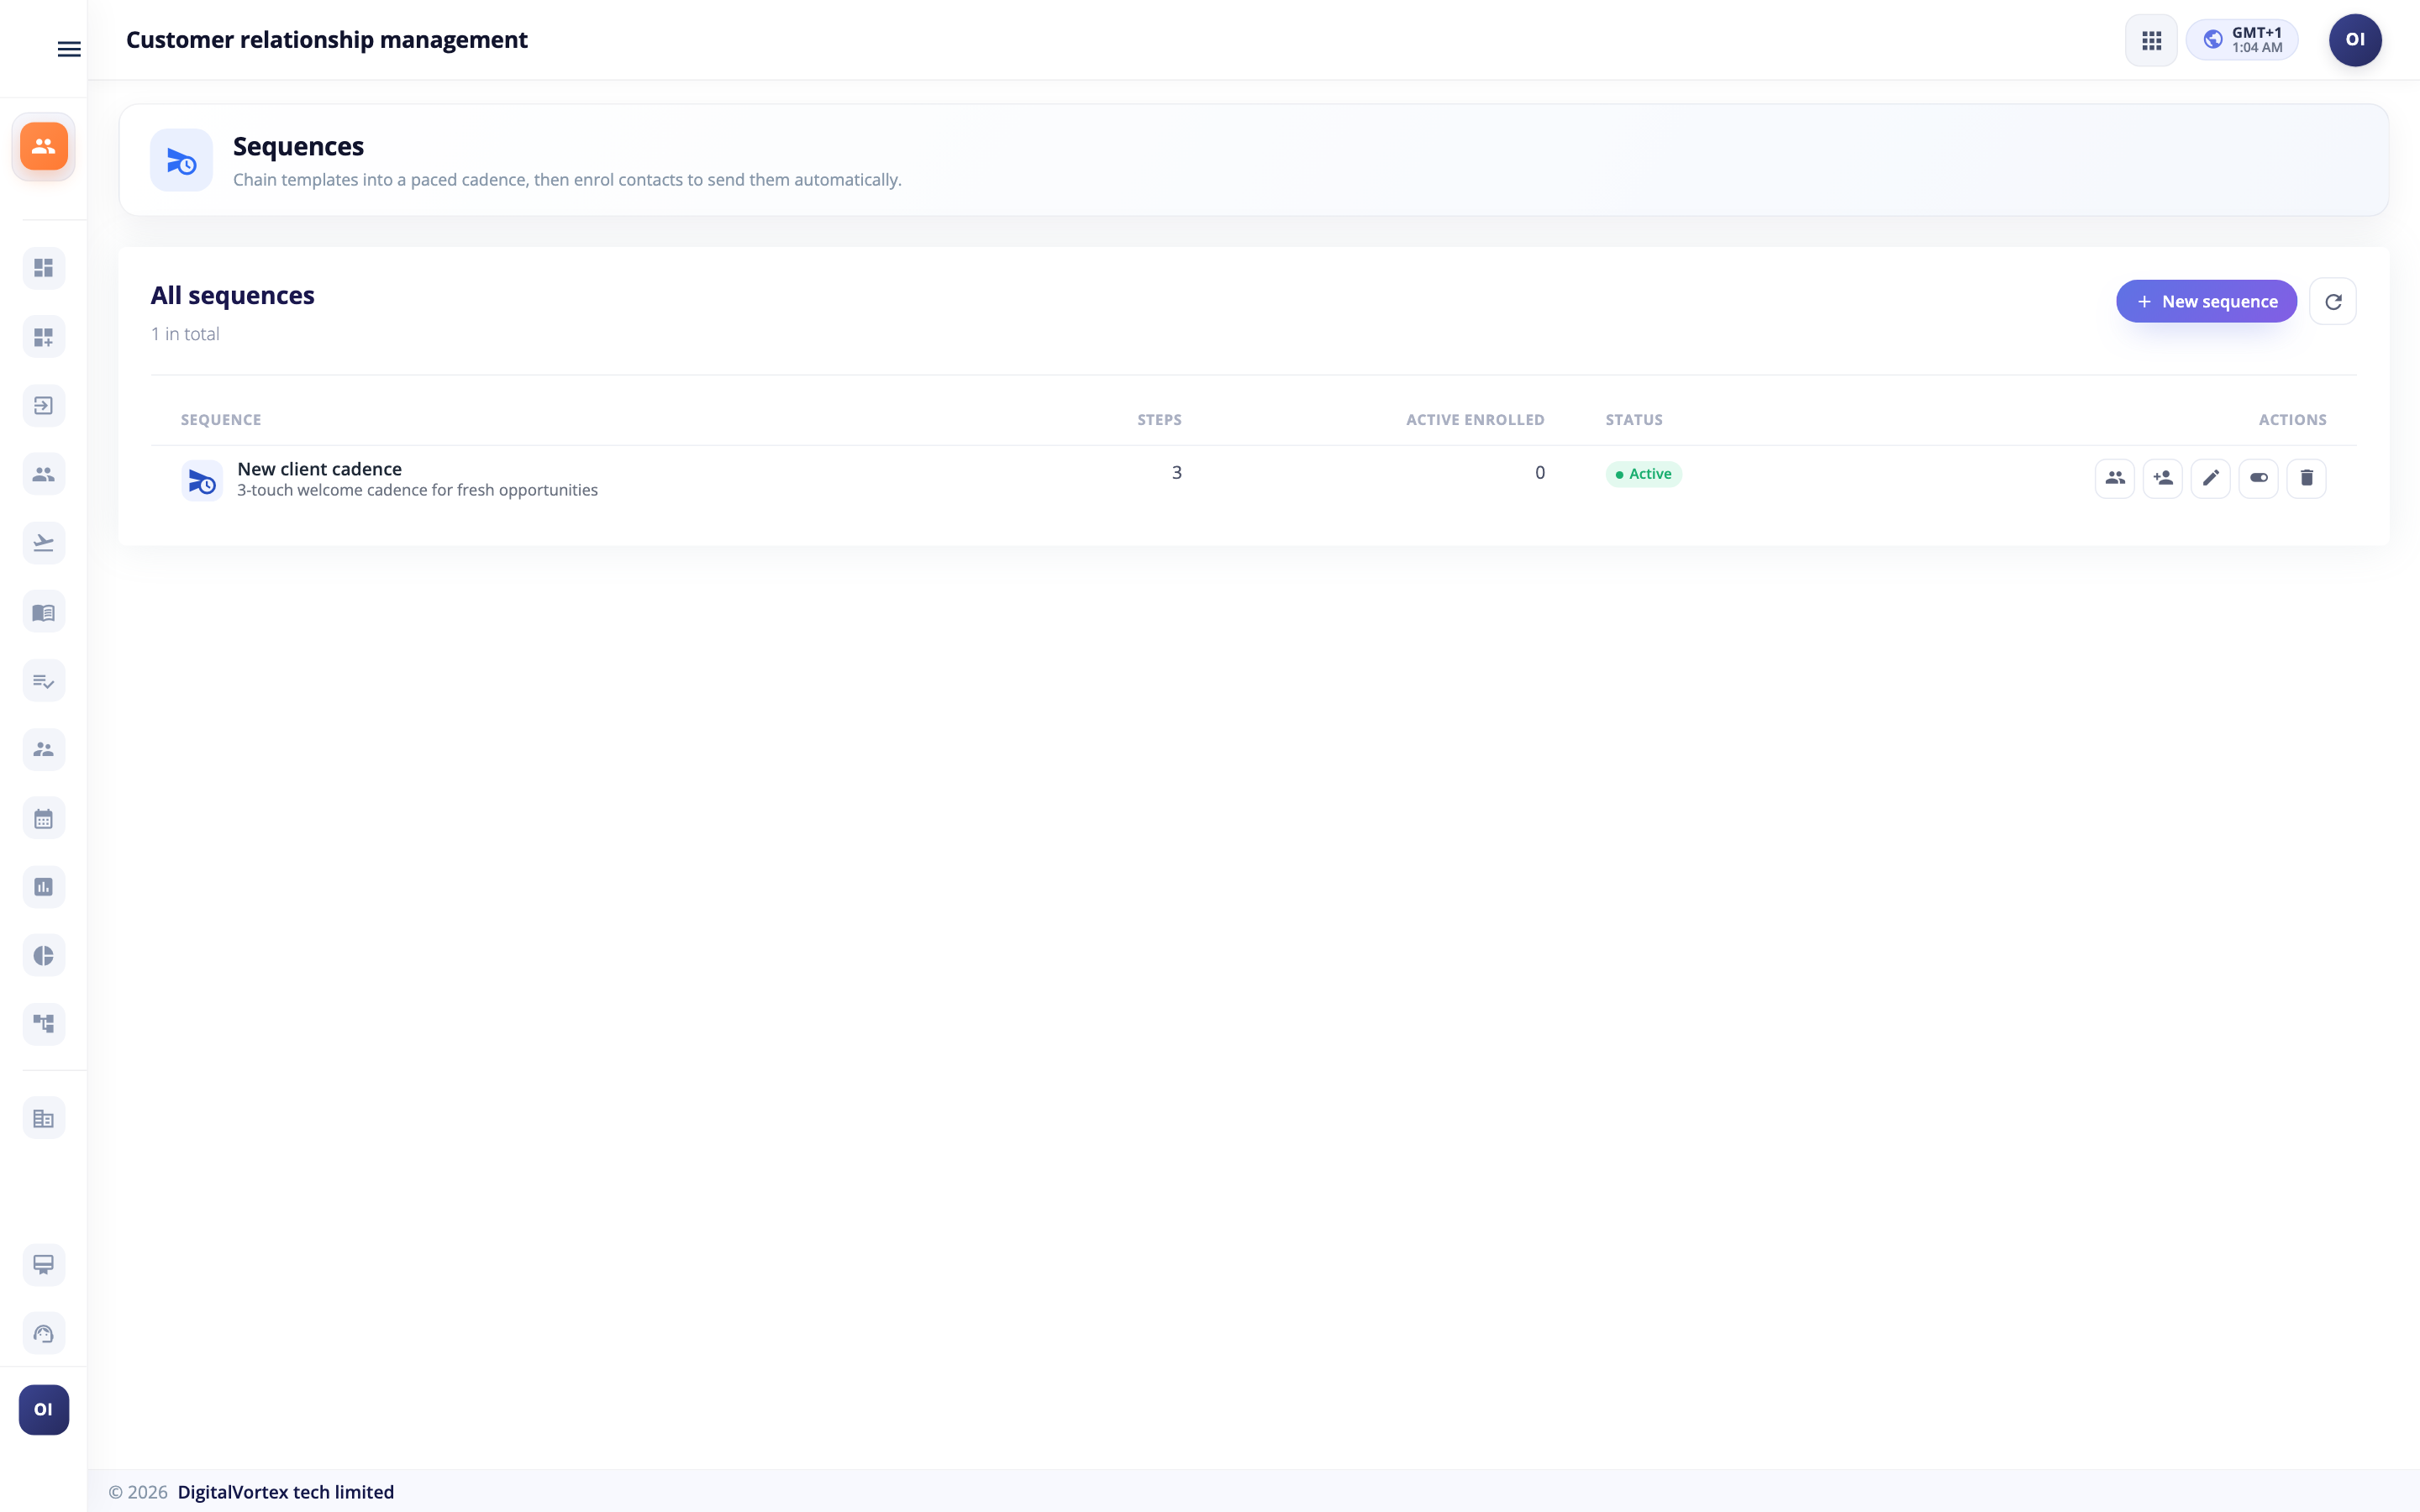This screenshot has width=2420, height=1512.
Task: Click the '3-touch welcome cadence' description text
Action: (417, 490)
